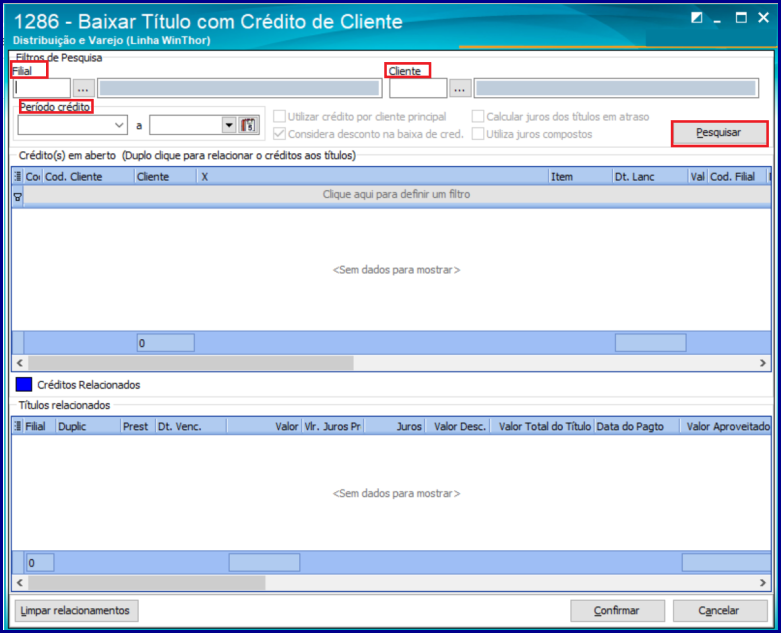Toggle Considera desconto na baixa de cred.
781x633 pixels.
[279, 134]
